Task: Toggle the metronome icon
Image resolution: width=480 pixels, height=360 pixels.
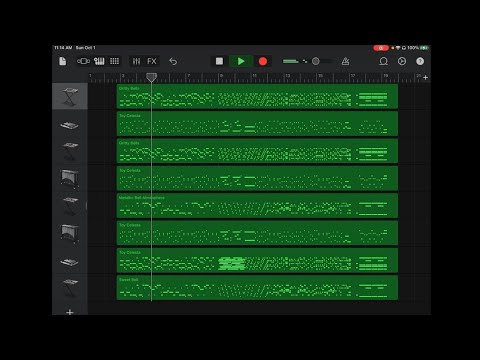Action: 346,61
